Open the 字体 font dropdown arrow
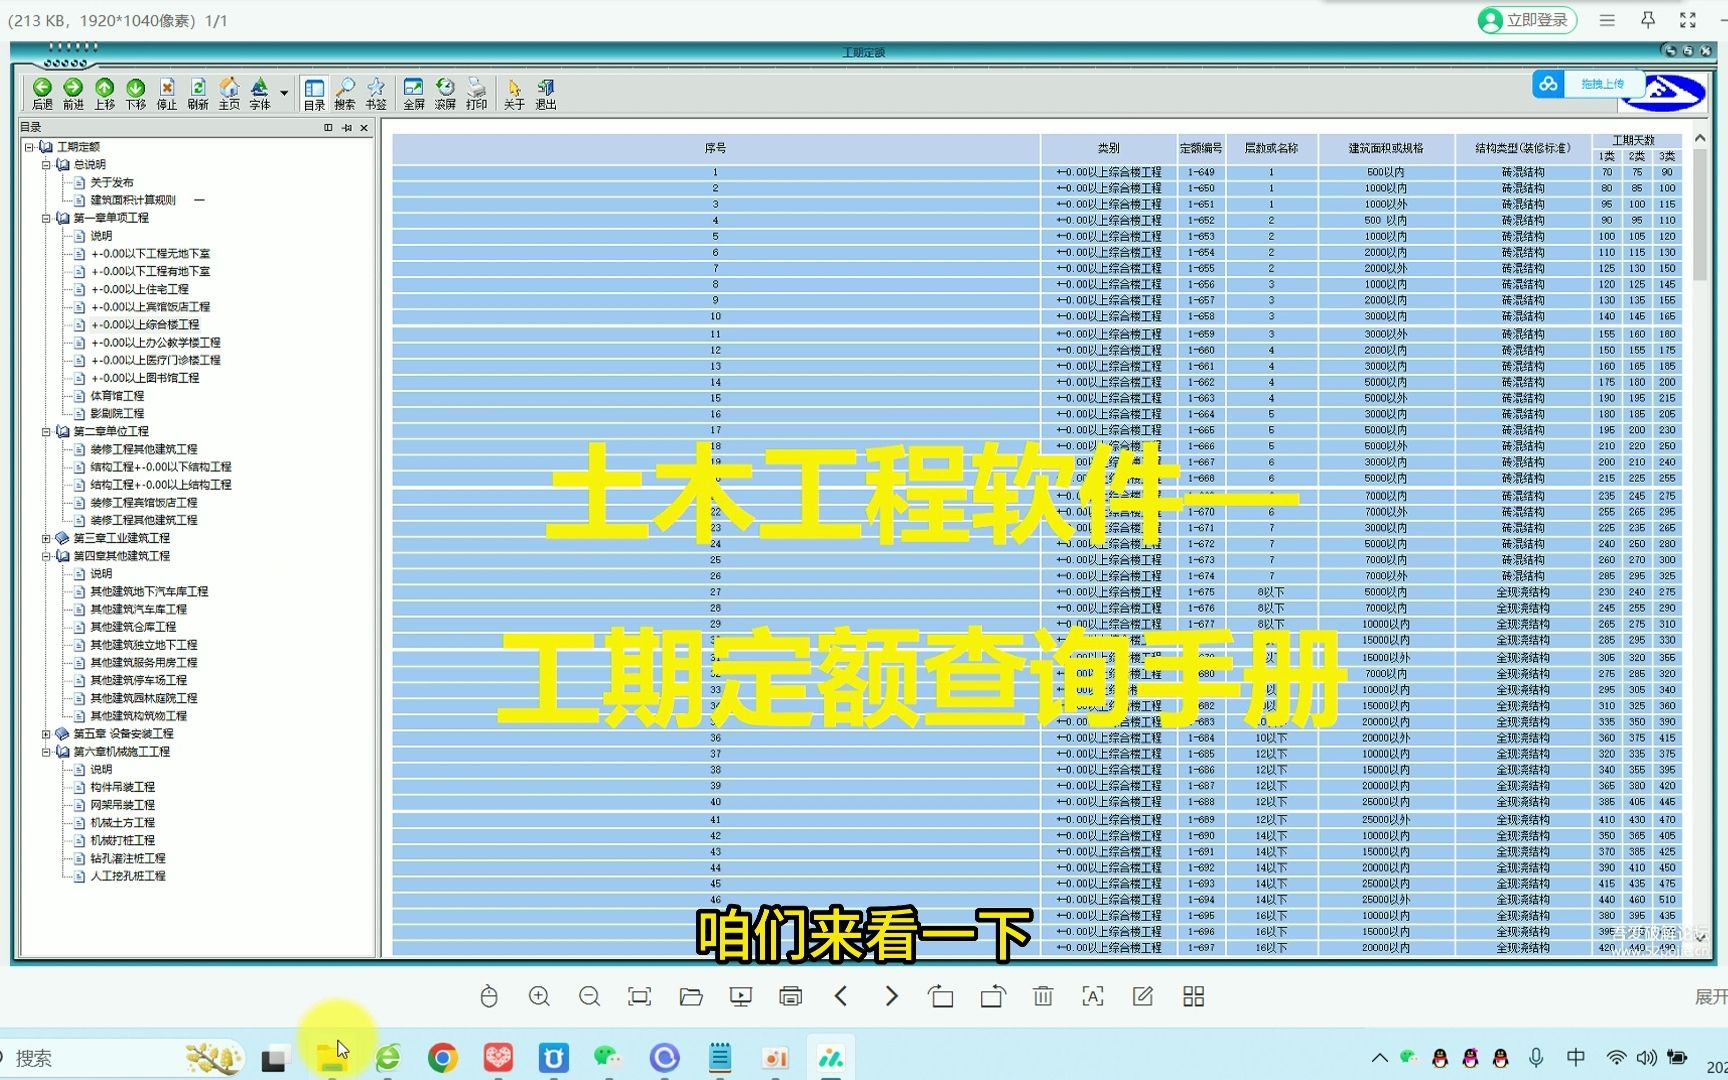1728x1080 pixels. pos(283,91)
